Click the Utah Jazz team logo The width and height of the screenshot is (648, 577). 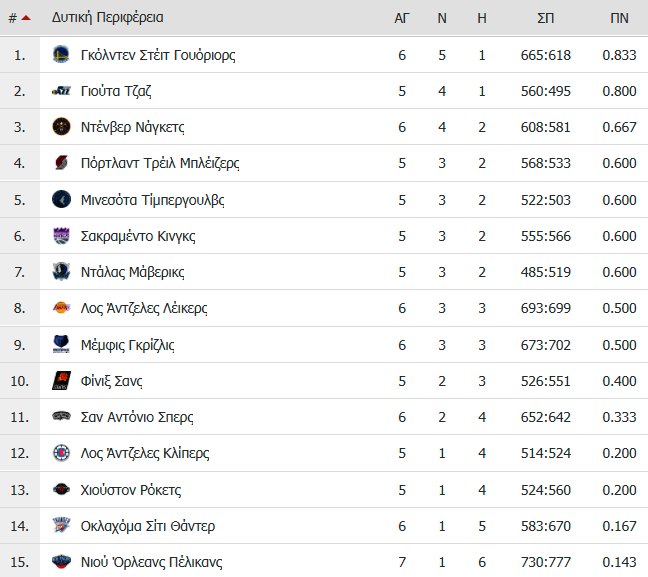click(61, 91)
